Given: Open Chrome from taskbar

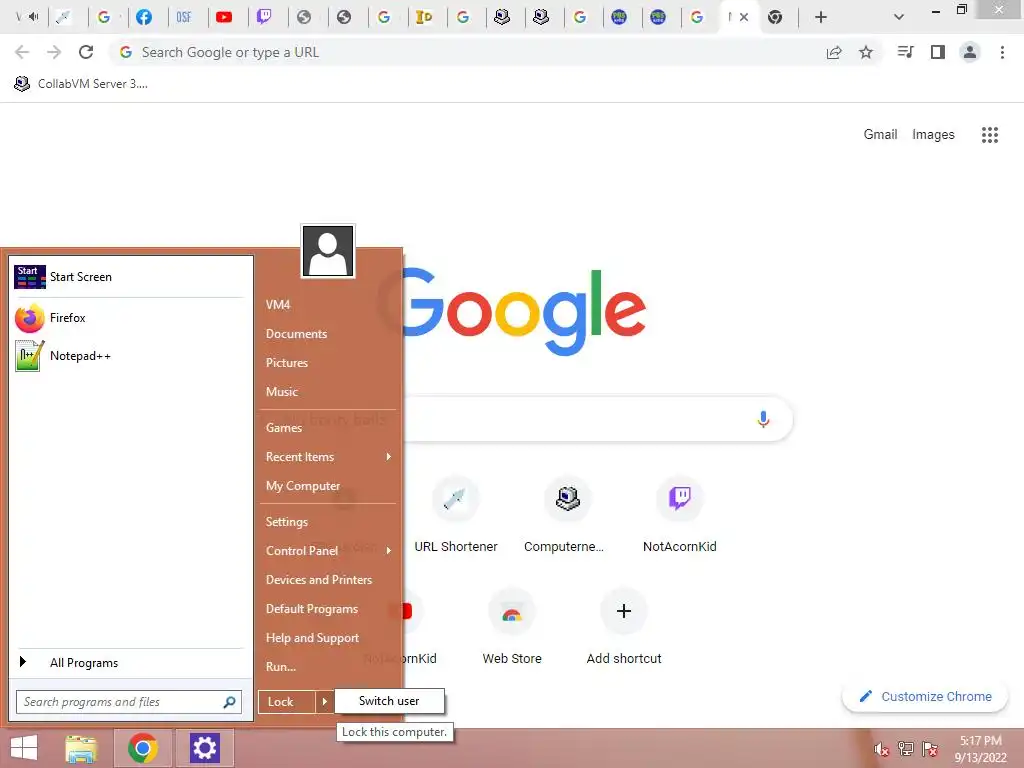Looking at the screenshot, I should 142,748.
